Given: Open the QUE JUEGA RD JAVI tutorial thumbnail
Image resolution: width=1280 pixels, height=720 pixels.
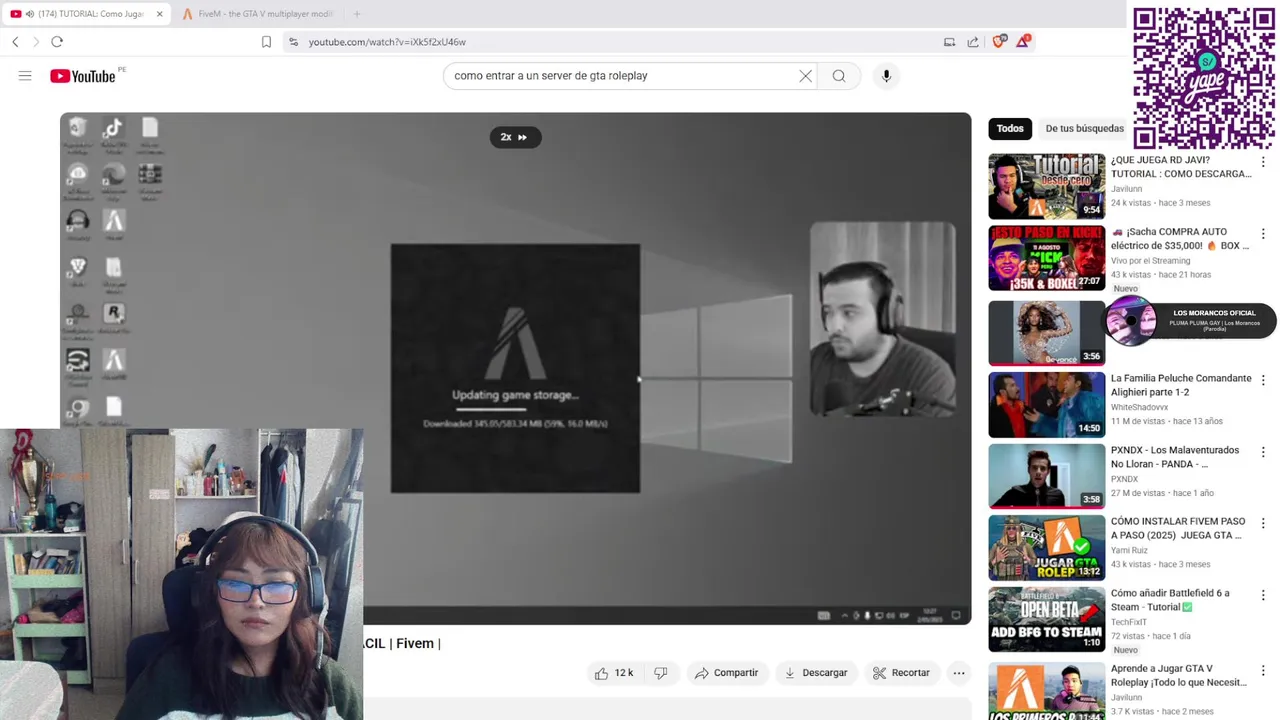Looking at the screenshot, I should pos(1046,186).
